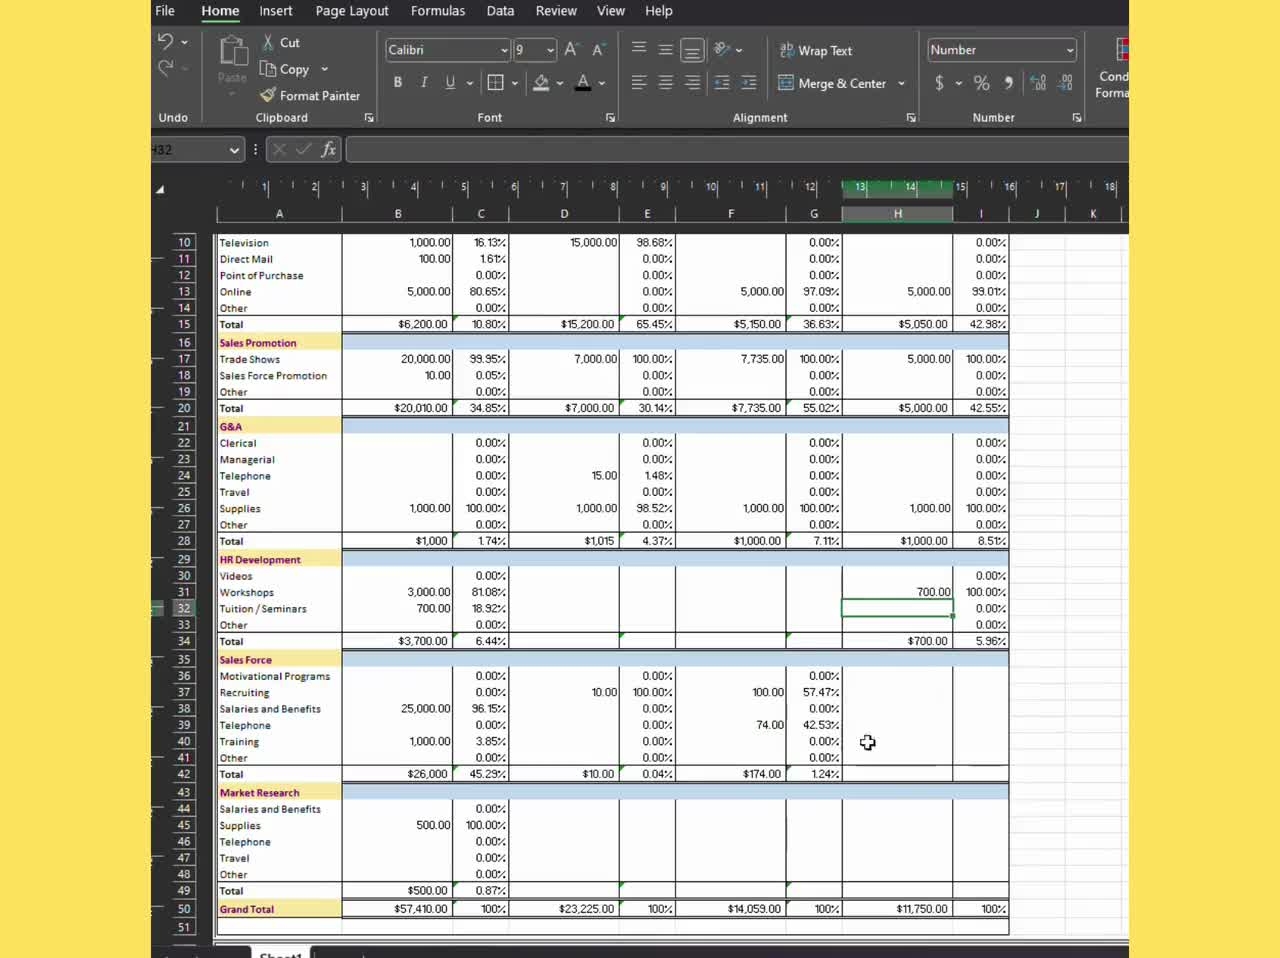Click the red Font Color swatch button
Image resolution: width=1280 pixels, height=958 pixels.
point(583,83)
